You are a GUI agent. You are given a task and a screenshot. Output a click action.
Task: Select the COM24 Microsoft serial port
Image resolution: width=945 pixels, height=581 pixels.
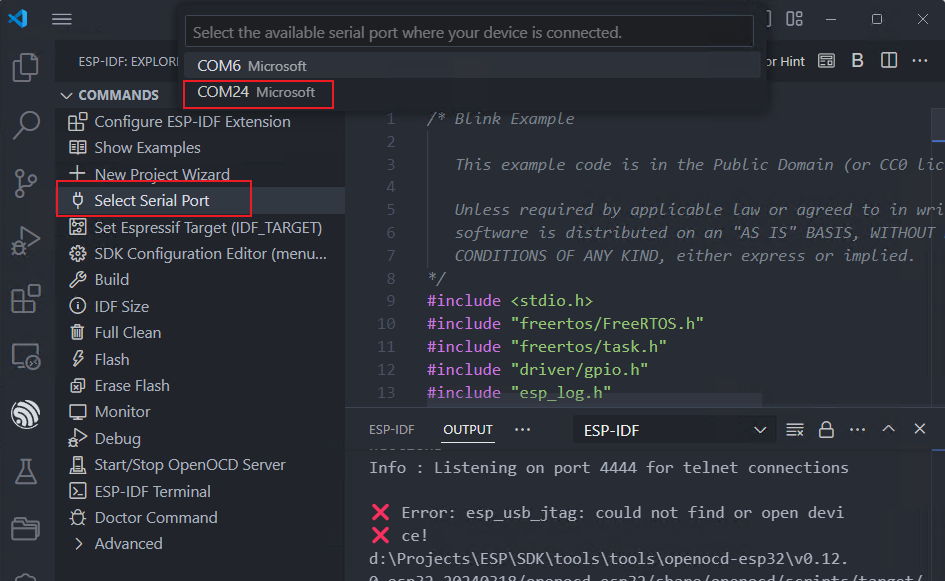pyautogui.click(x=472, y=92)
